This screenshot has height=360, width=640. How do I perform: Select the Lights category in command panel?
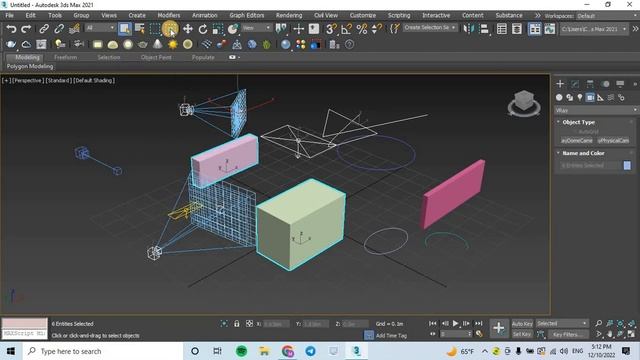(580, 97)
